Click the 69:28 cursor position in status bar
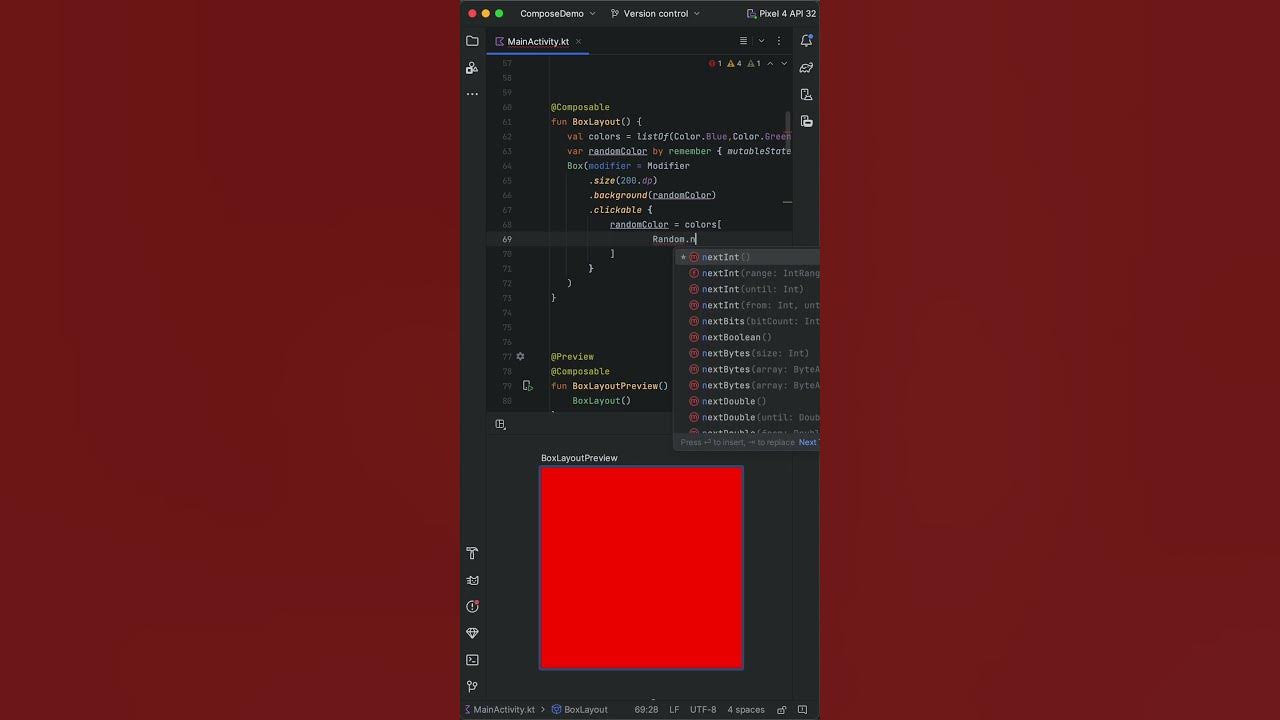 [x=646, y=710]
